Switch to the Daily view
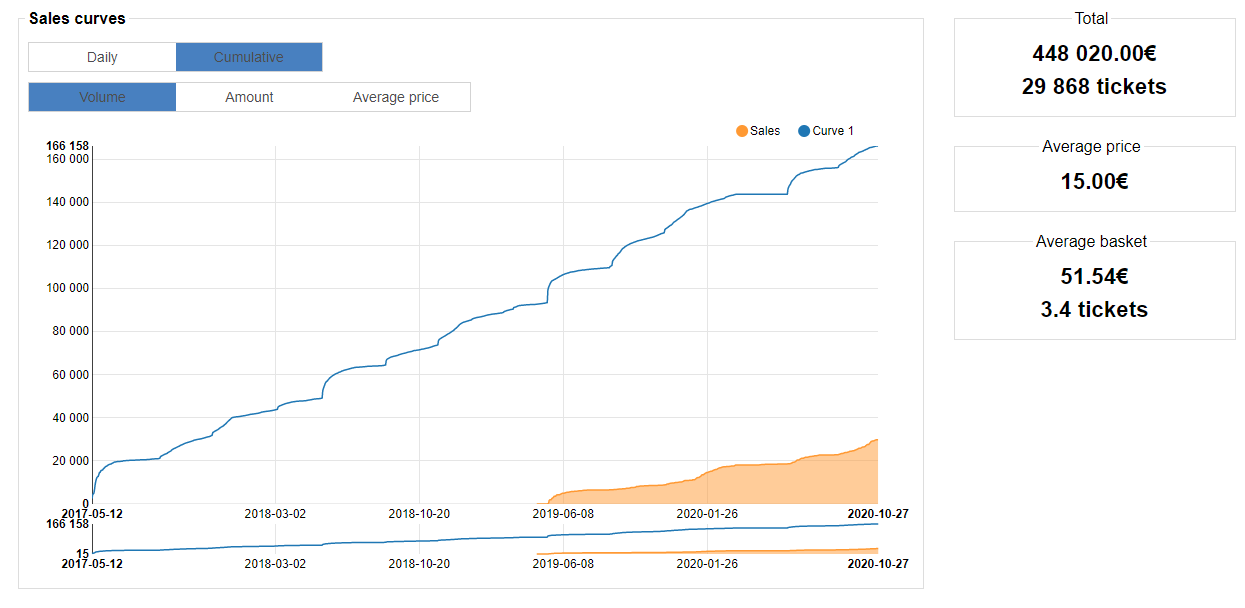 [x=102, y=57]
